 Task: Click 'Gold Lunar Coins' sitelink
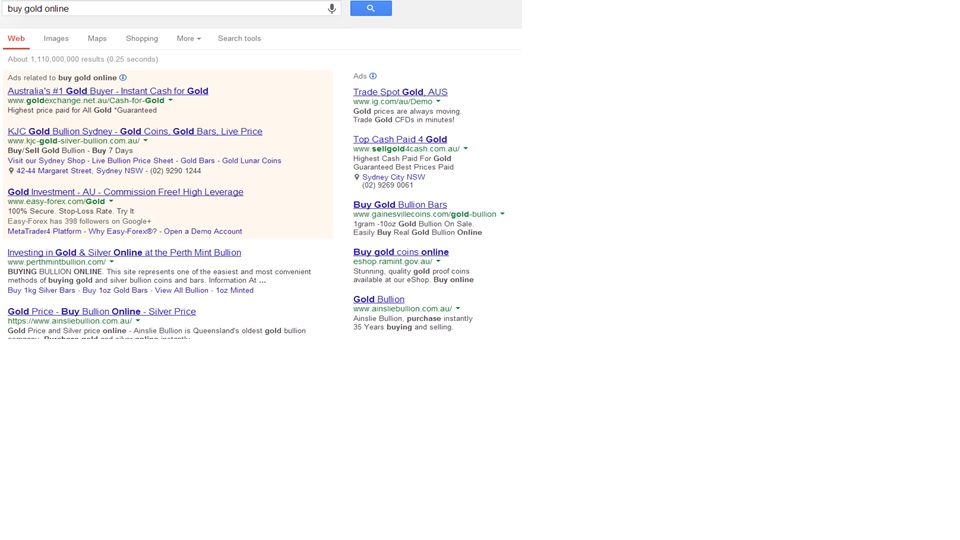coord(252,160)
